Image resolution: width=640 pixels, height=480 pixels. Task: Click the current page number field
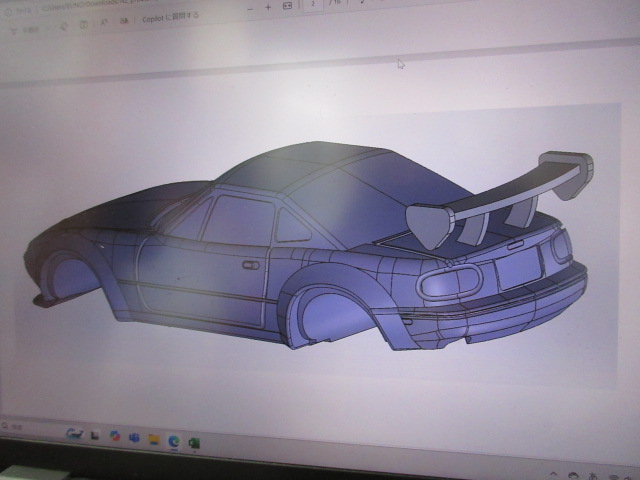point(315,6)
